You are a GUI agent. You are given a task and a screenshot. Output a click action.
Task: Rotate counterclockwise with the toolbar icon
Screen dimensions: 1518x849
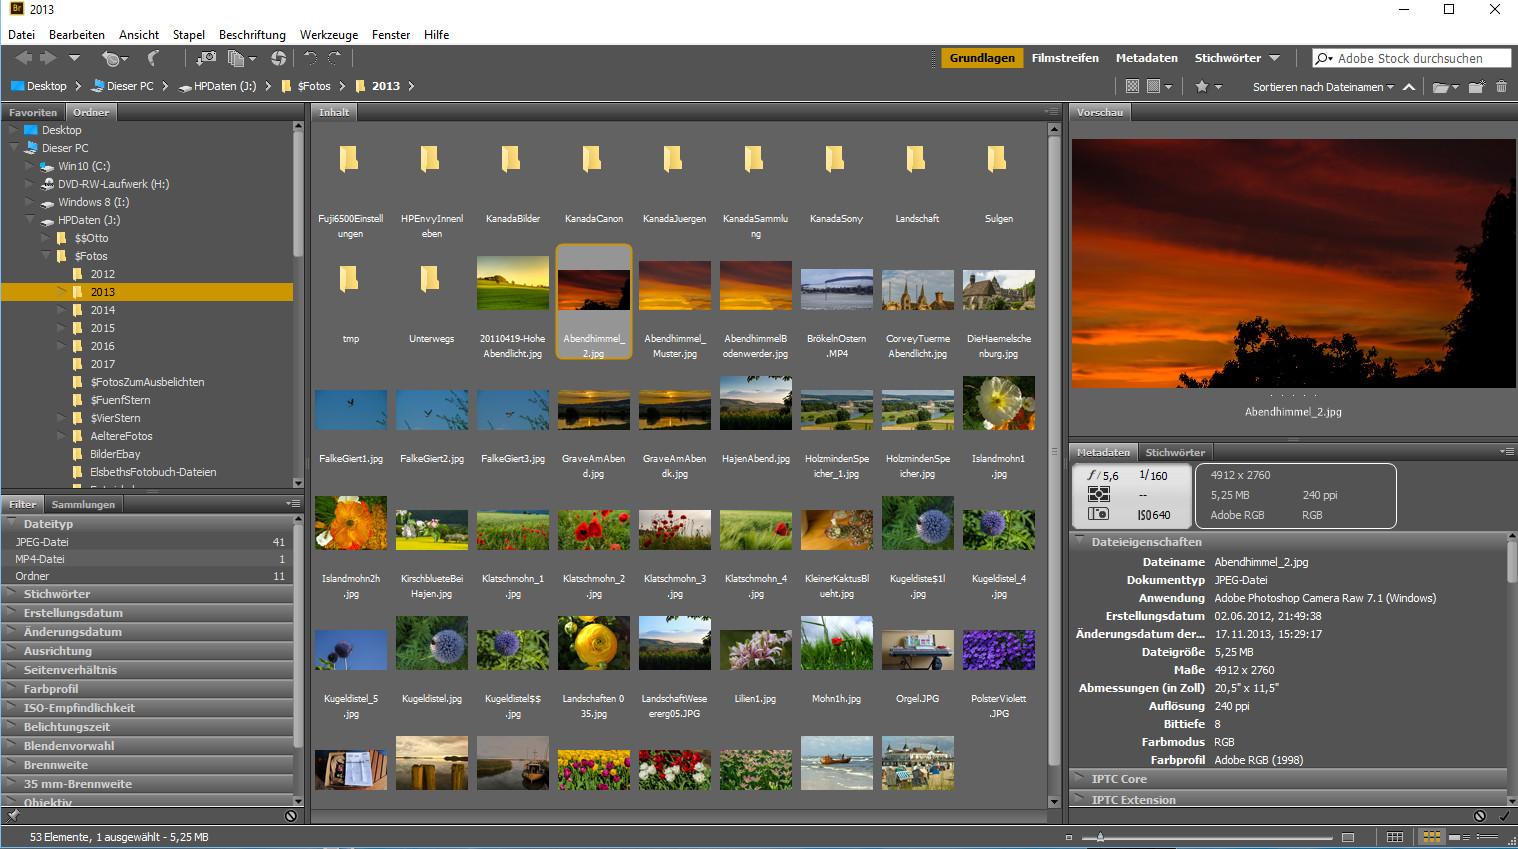coord(310,58)
